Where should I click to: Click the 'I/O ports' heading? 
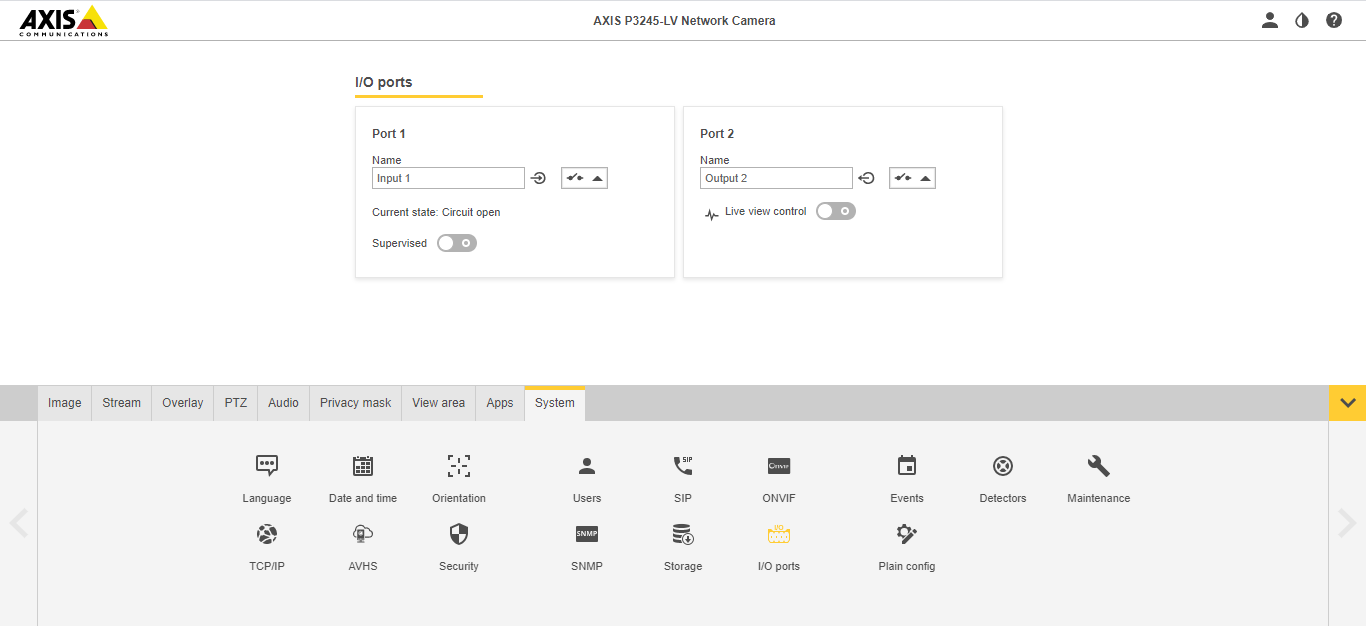pyautogui.click(x=384, y=82)
